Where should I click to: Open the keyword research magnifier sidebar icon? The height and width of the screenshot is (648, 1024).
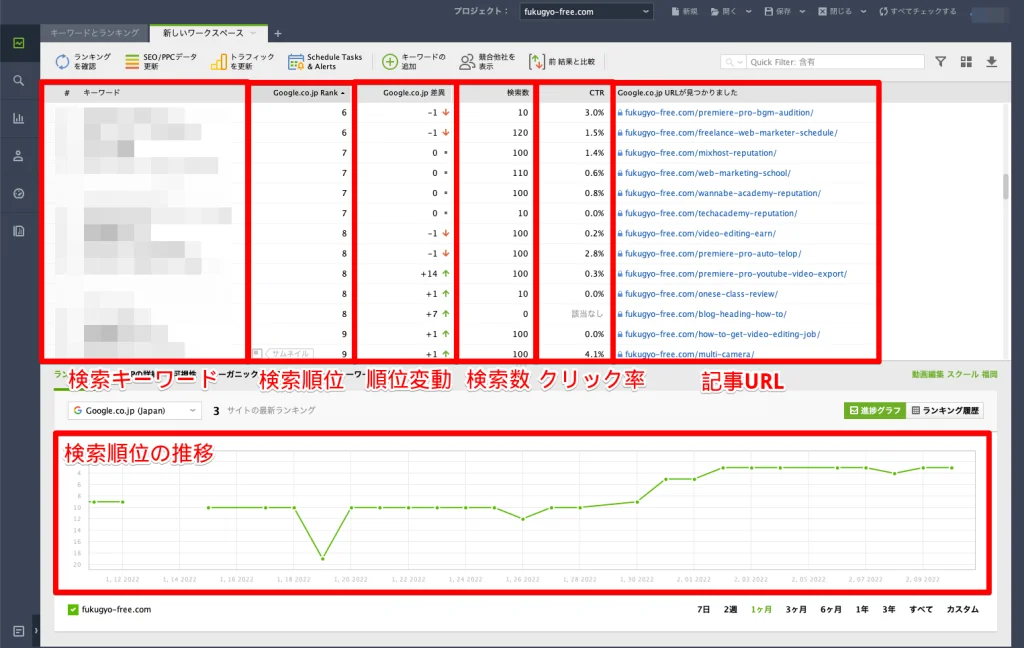(x=19, y=80)
